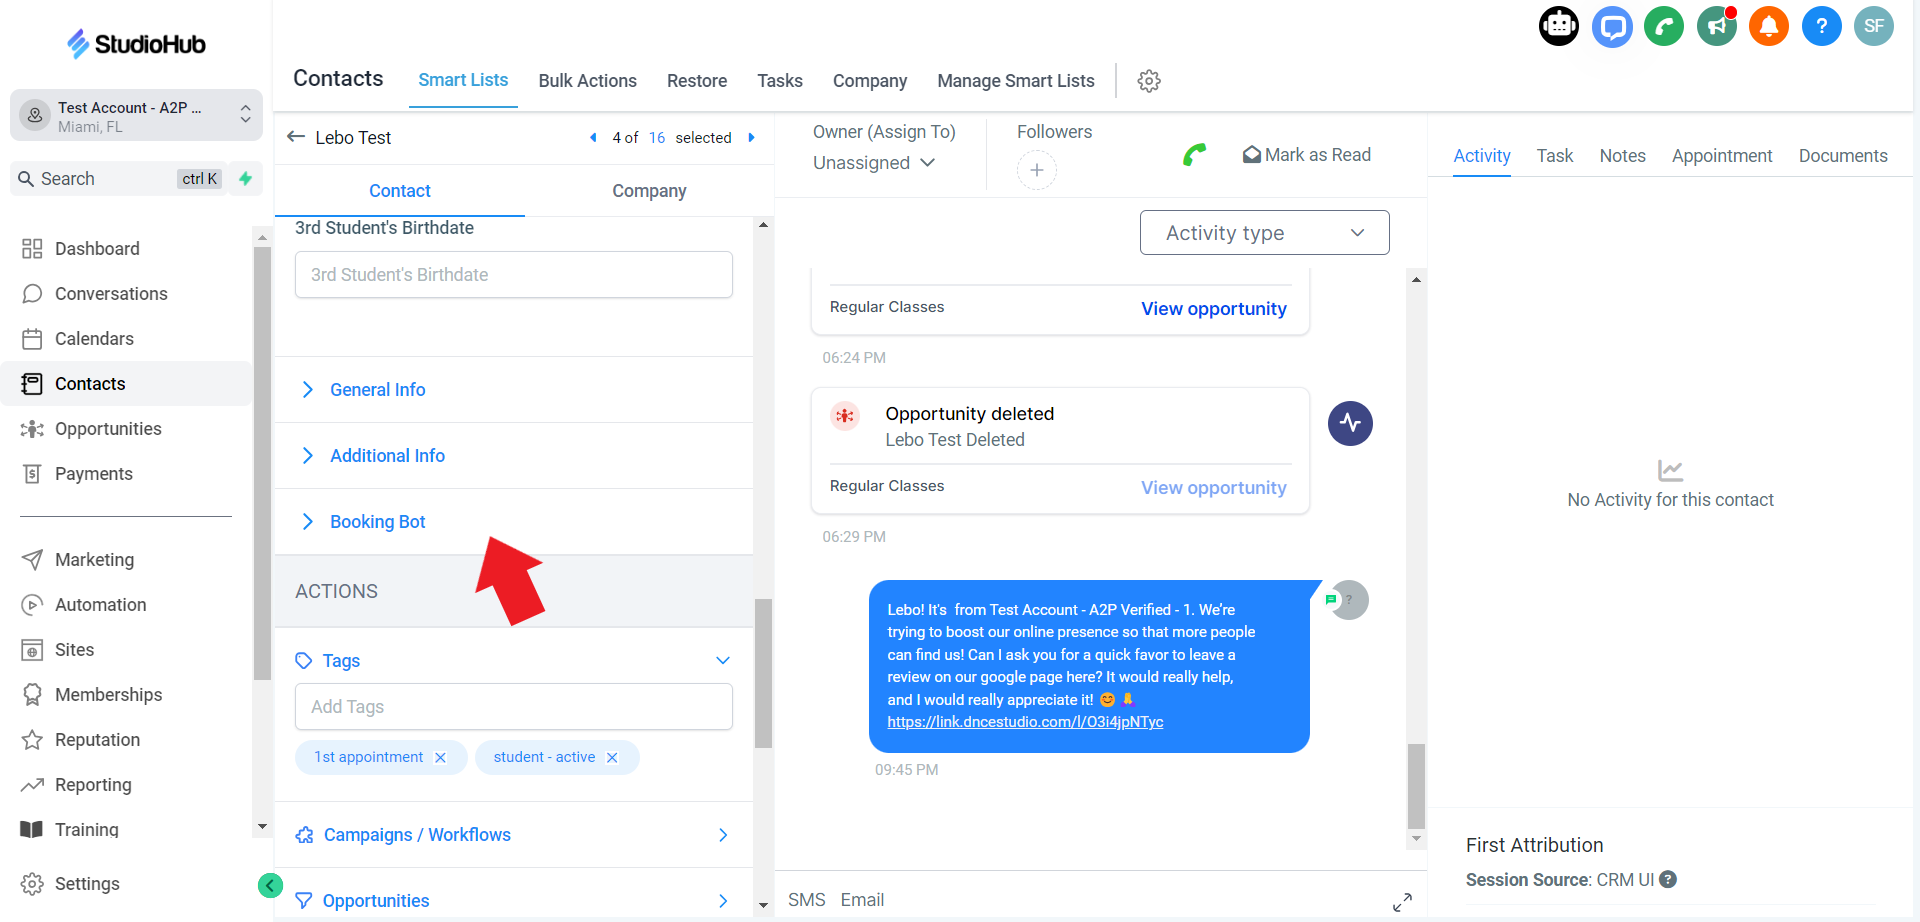The height and width of the screenshot is (922, 1920).
Task: Remove the 1st appointment tag
Action: [440, 757]
